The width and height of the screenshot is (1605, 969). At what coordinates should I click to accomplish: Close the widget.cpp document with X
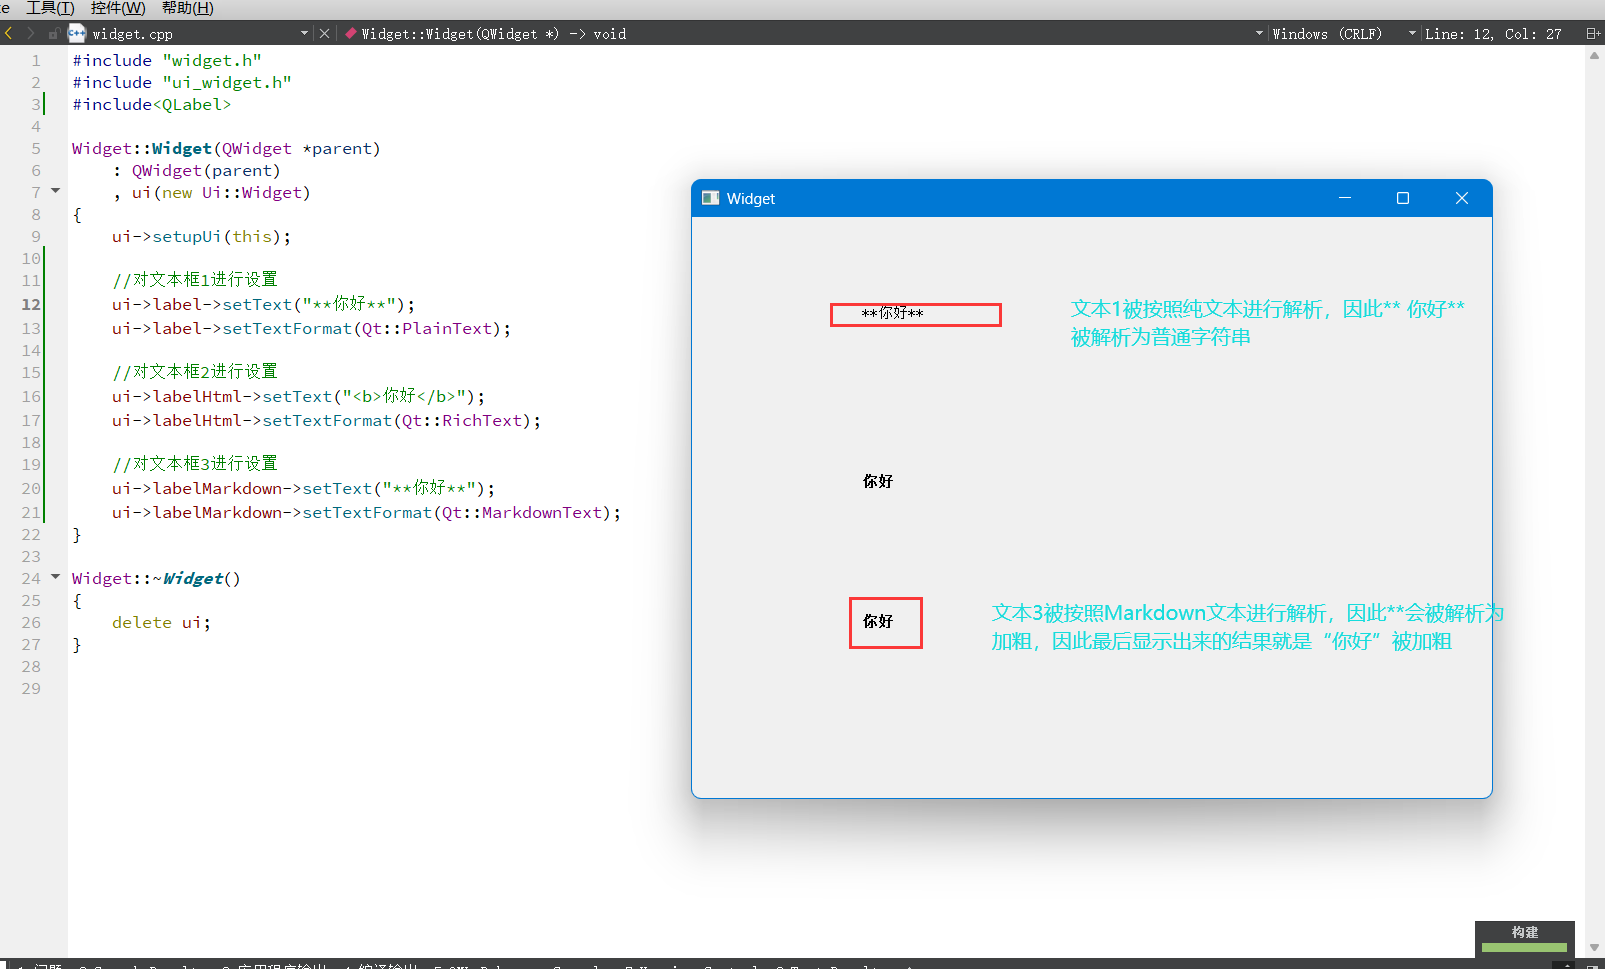324,33
